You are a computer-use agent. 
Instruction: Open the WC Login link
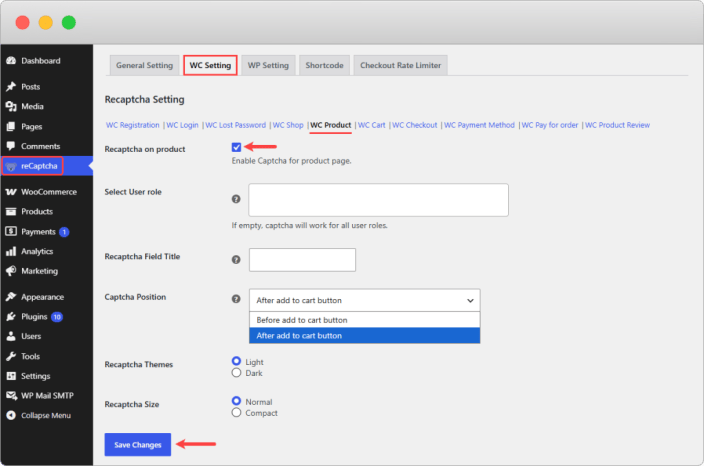click(182, 125)
